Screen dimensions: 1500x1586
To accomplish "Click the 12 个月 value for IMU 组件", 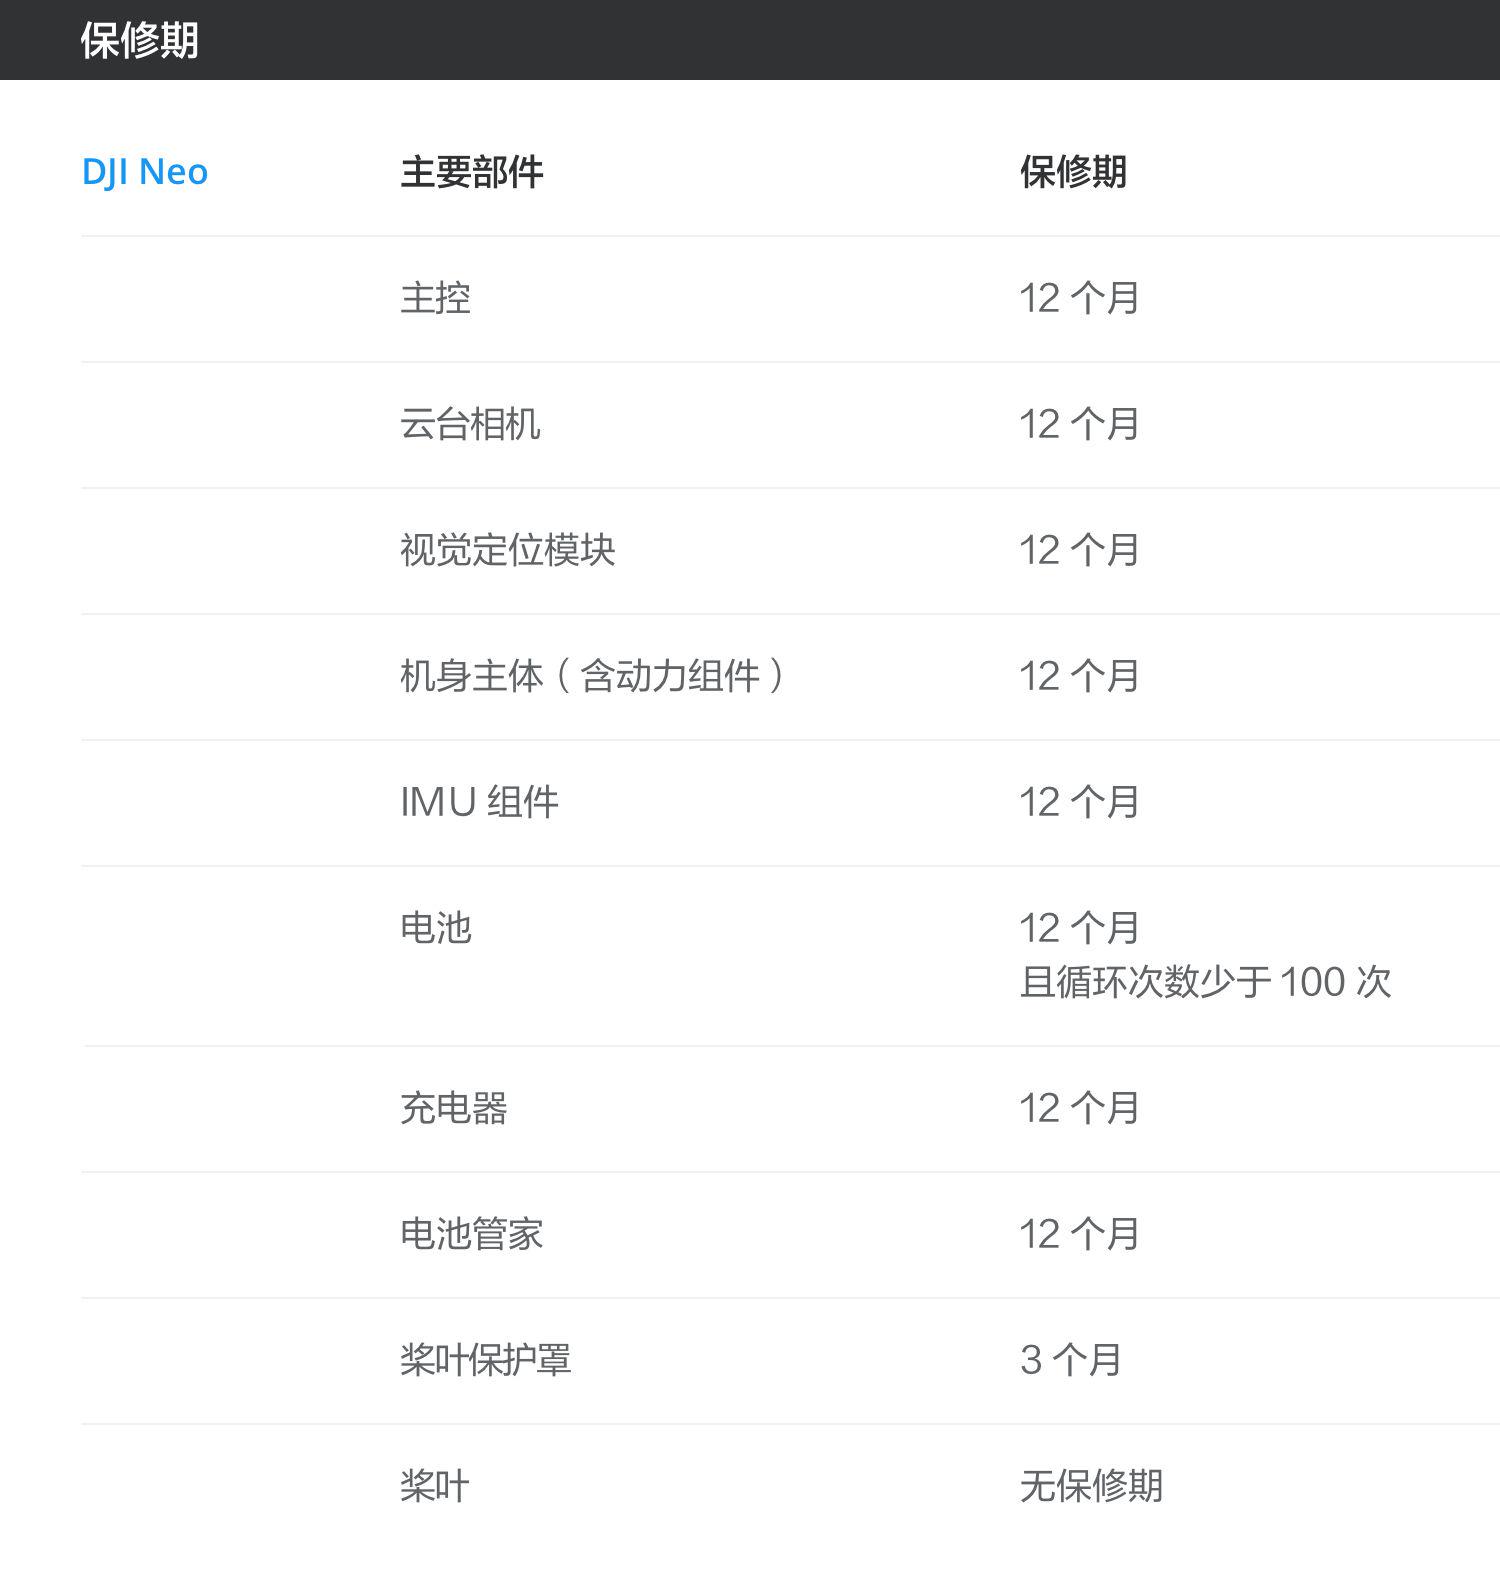I will click(x=1079, y=802).
